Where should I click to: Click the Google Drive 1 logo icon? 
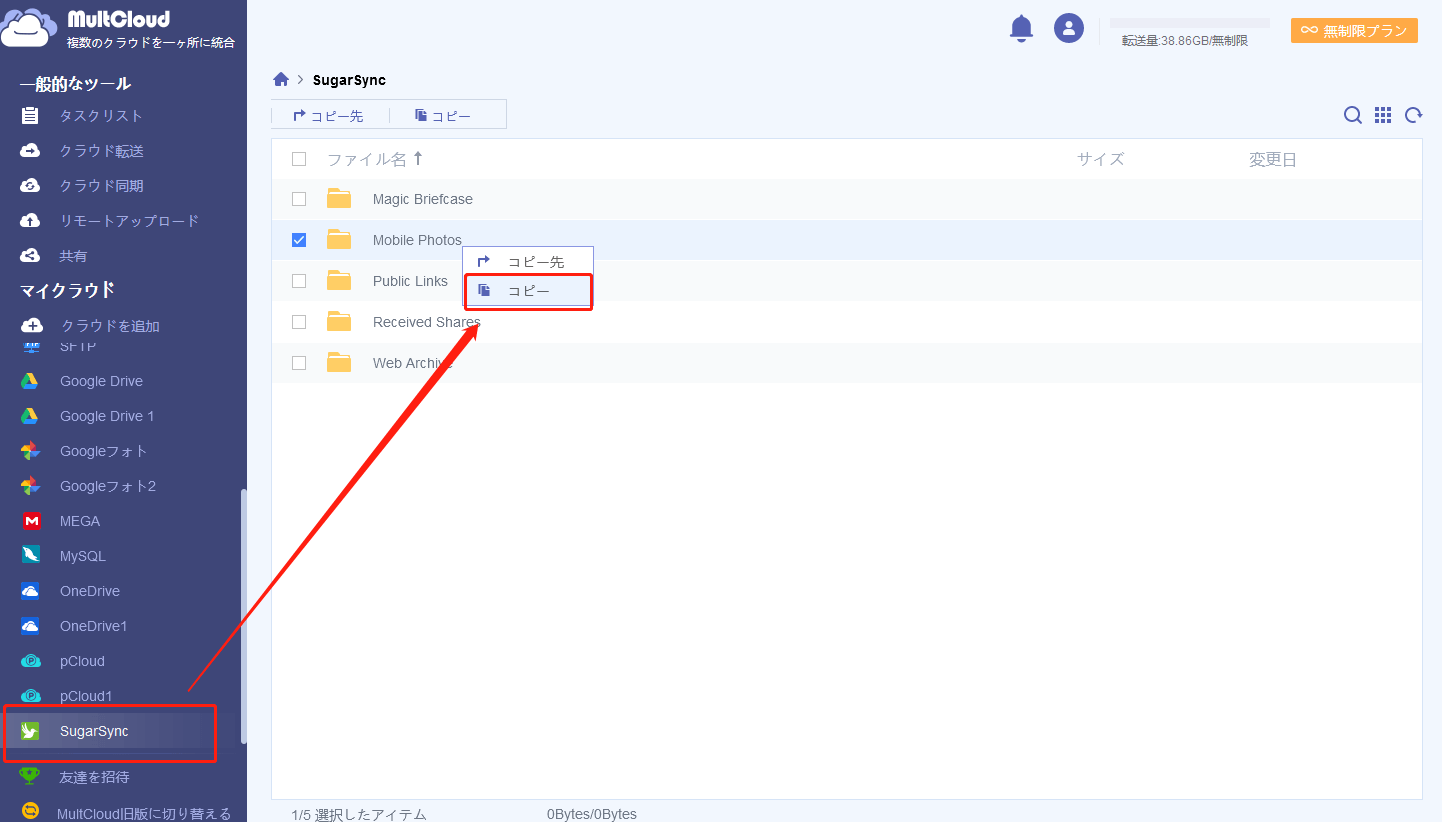coord(31,416)
